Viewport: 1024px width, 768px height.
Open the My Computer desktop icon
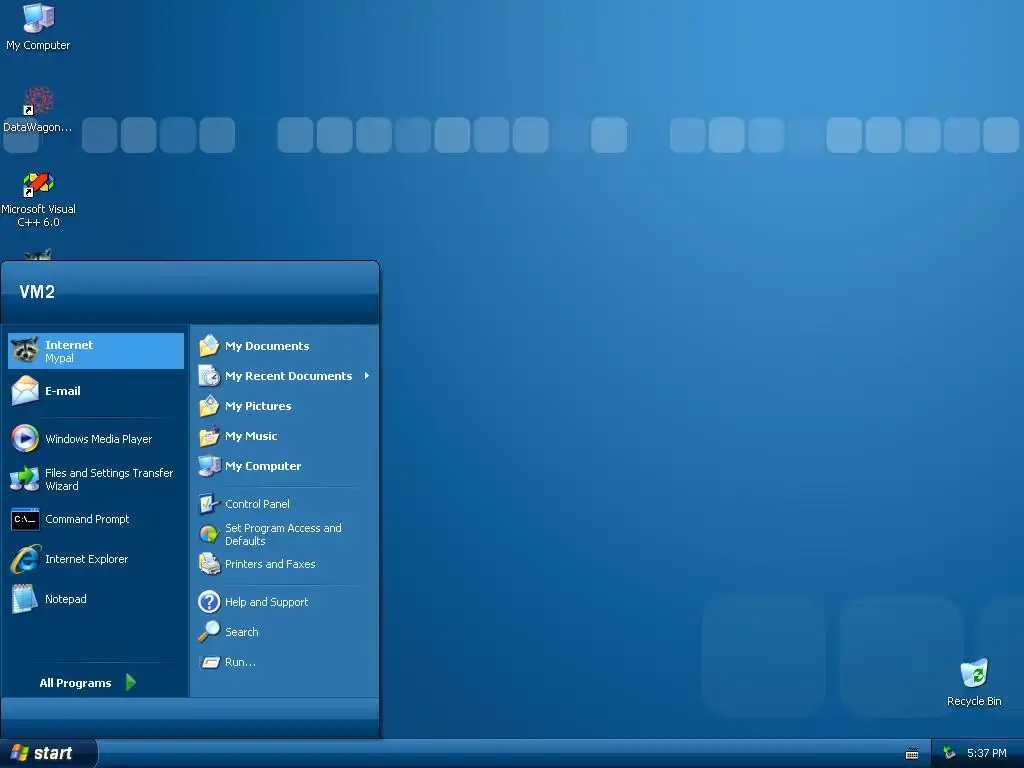coord(38,27)
